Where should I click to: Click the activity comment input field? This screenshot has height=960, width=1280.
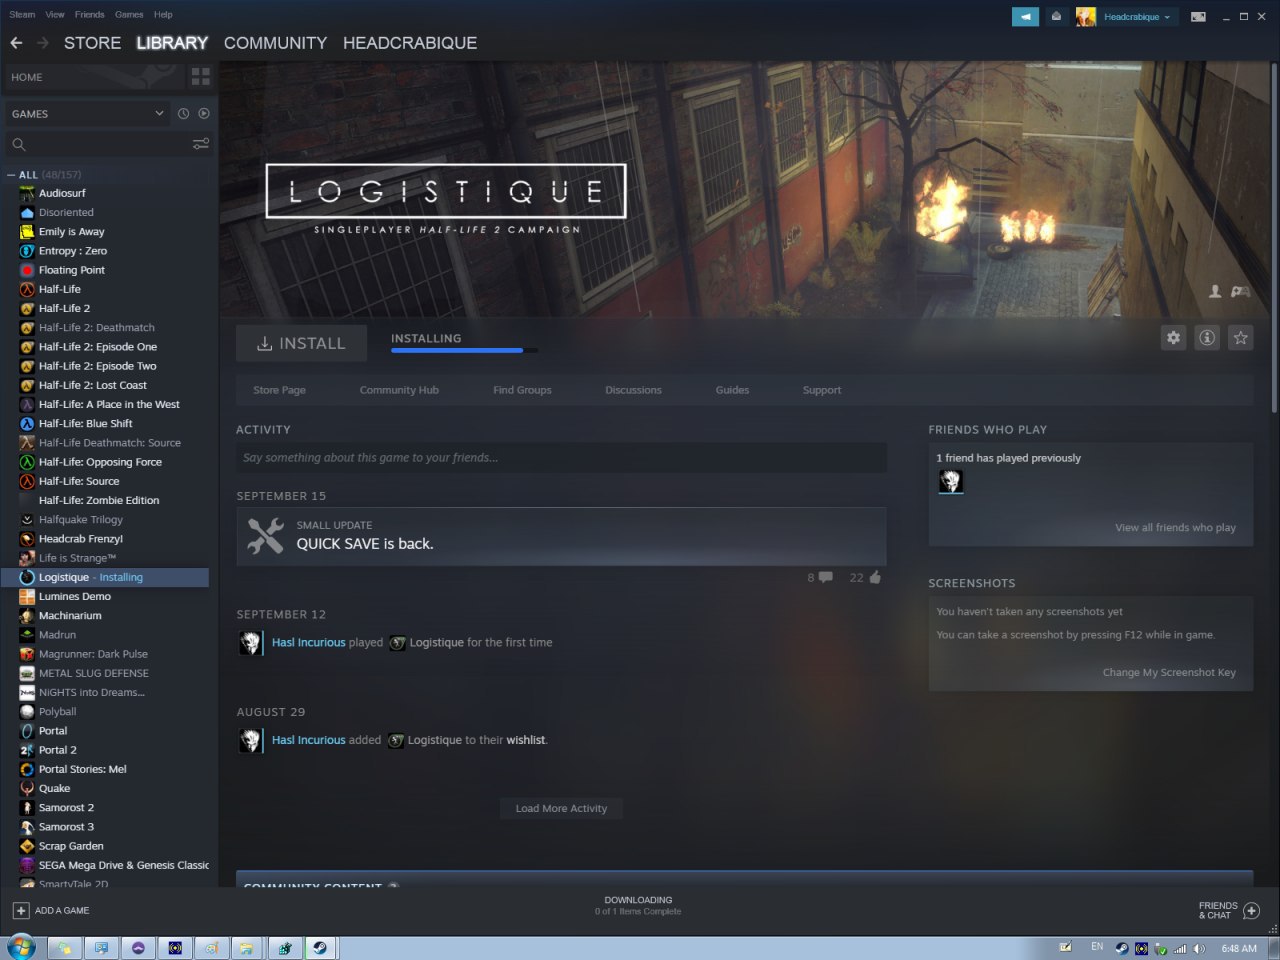point(561,458)
